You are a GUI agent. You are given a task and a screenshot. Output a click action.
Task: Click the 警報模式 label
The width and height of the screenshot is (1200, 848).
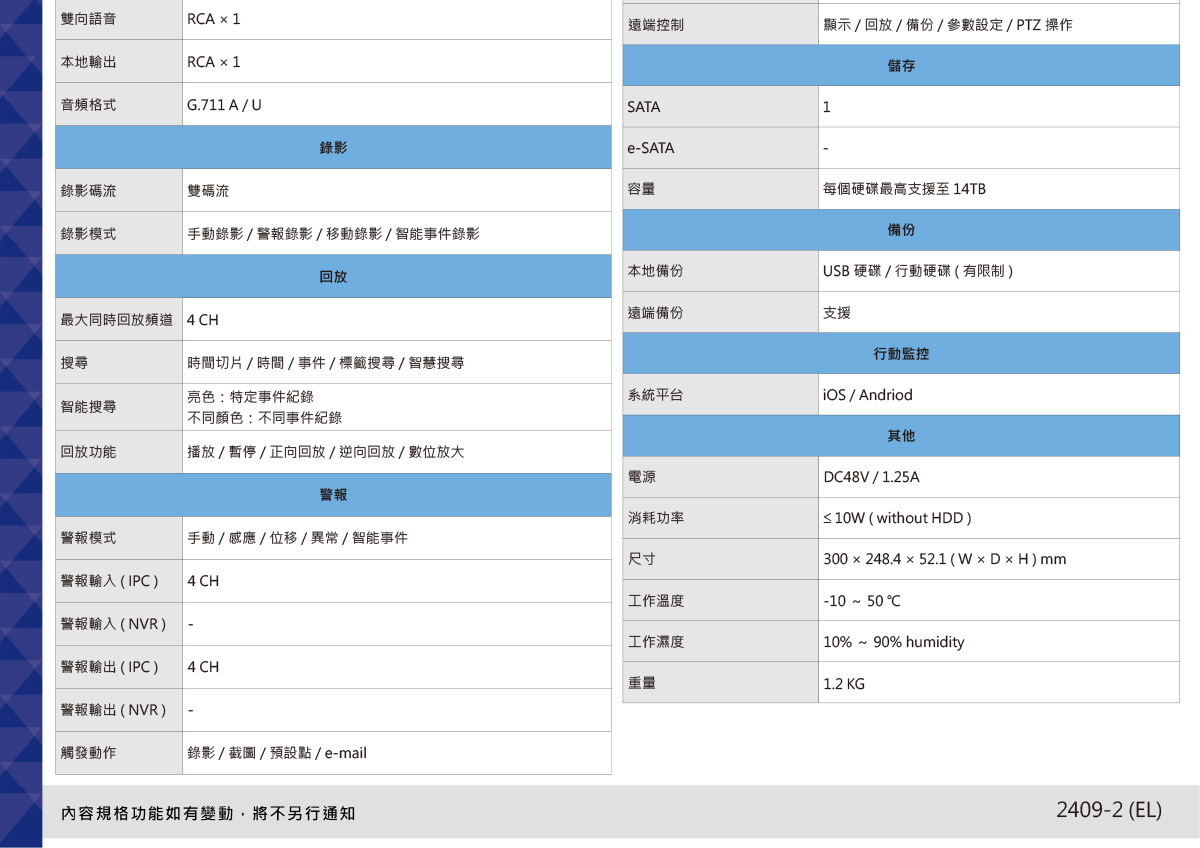88,538
